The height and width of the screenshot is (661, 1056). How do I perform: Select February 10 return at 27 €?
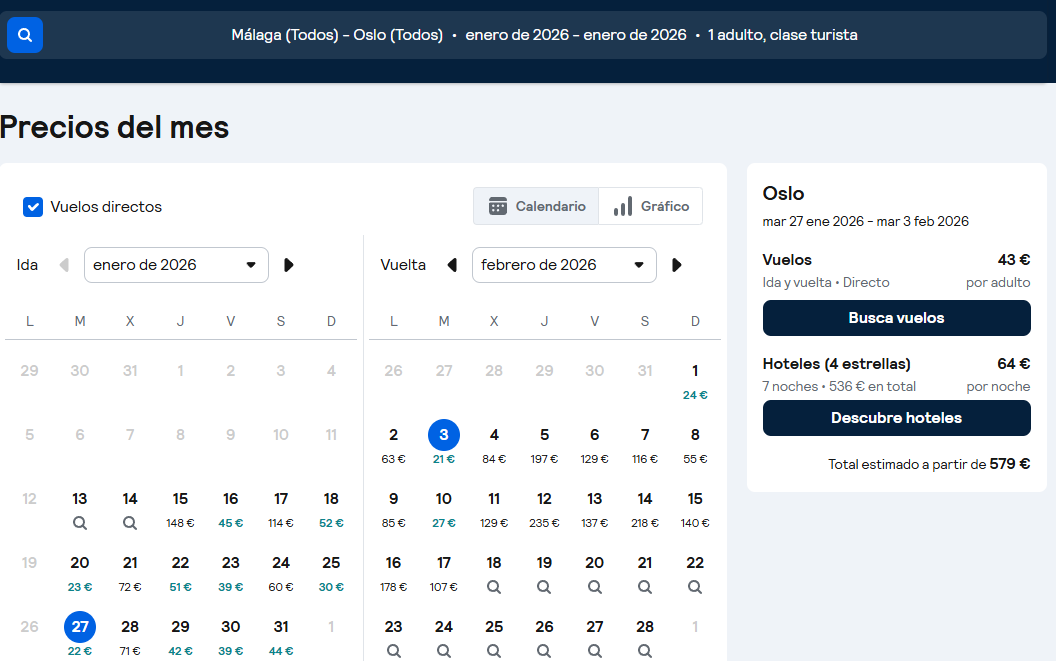coord(444,508)
